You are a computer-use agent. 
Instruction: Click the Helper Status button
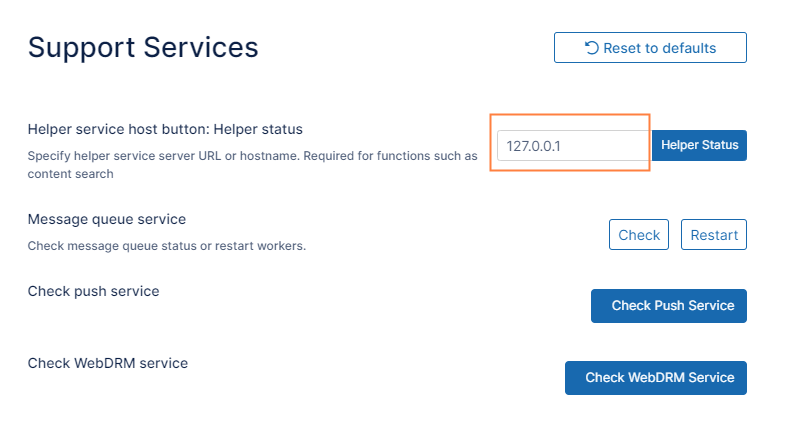click(x=699, y=145)
